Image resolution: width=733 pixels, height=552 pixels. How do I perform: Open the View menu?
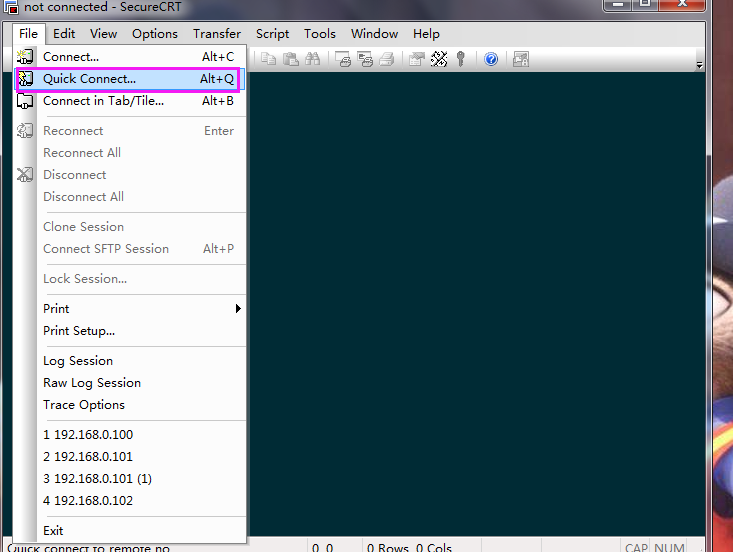pyautogui.click(x=103, y=34)
